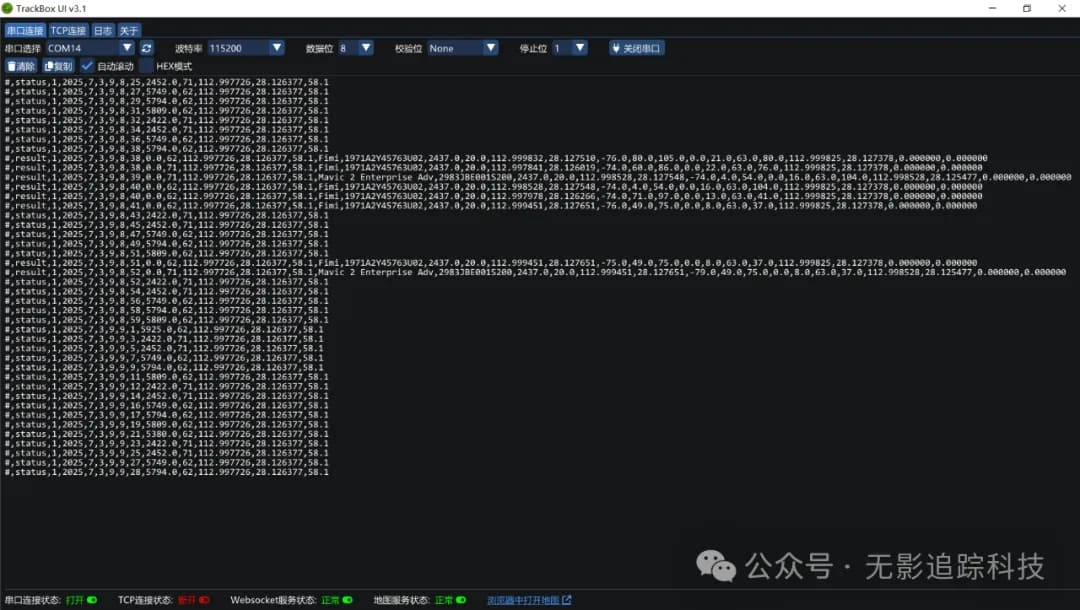Click the Websocket service status indicator

348,600
